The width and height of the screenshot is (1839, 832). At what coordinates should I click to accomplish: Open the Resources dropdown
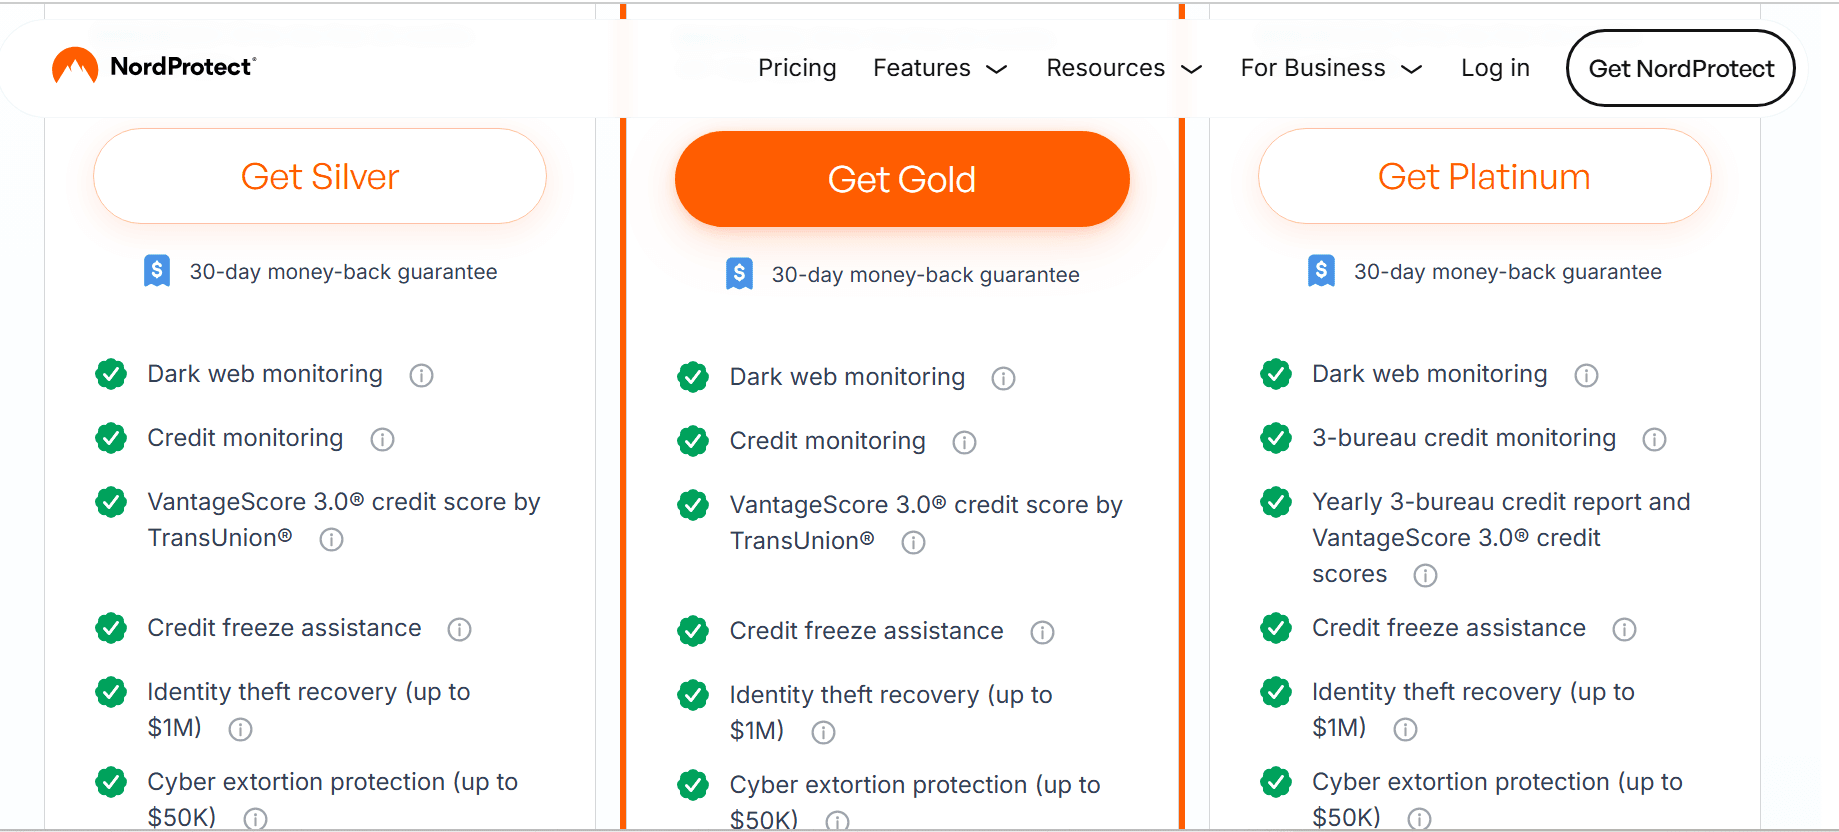tap(1123, 68)
